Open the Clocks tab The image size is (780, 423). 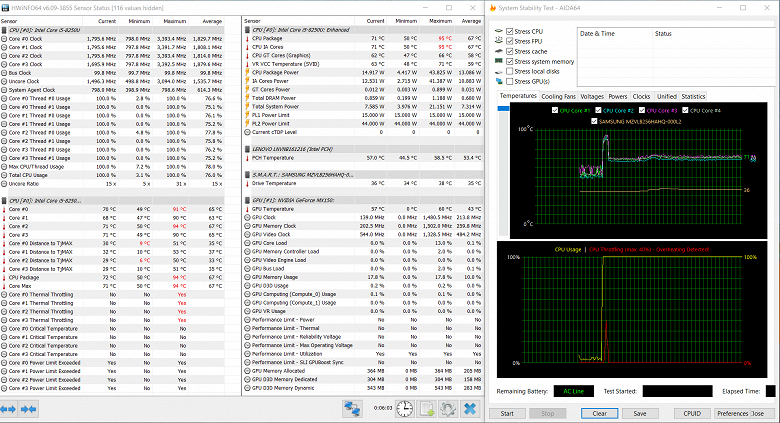641,97
